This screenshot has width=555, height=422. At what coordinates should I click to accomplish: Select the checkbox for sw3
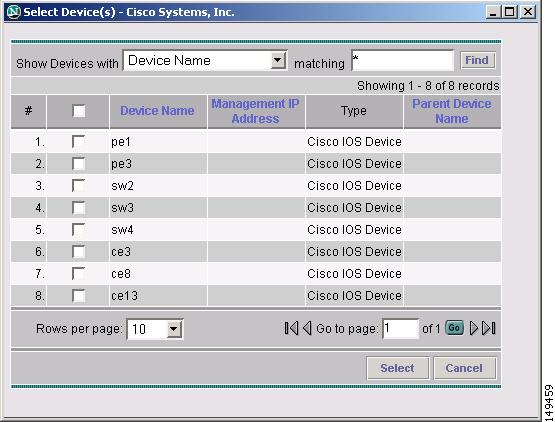(x=78, y=207)
